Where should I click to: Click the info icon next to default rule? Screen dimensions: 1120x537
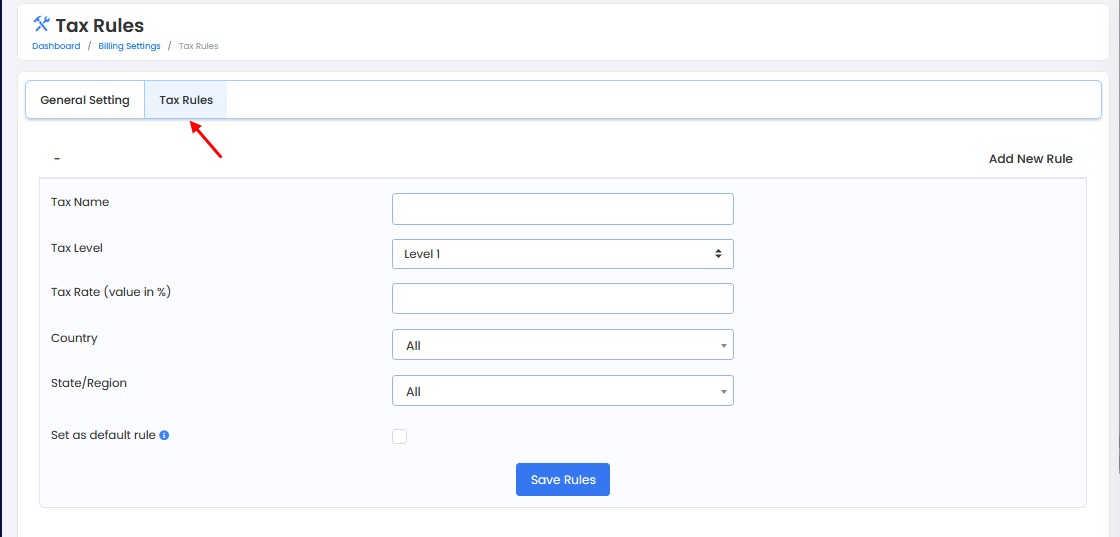coord(164,436)
